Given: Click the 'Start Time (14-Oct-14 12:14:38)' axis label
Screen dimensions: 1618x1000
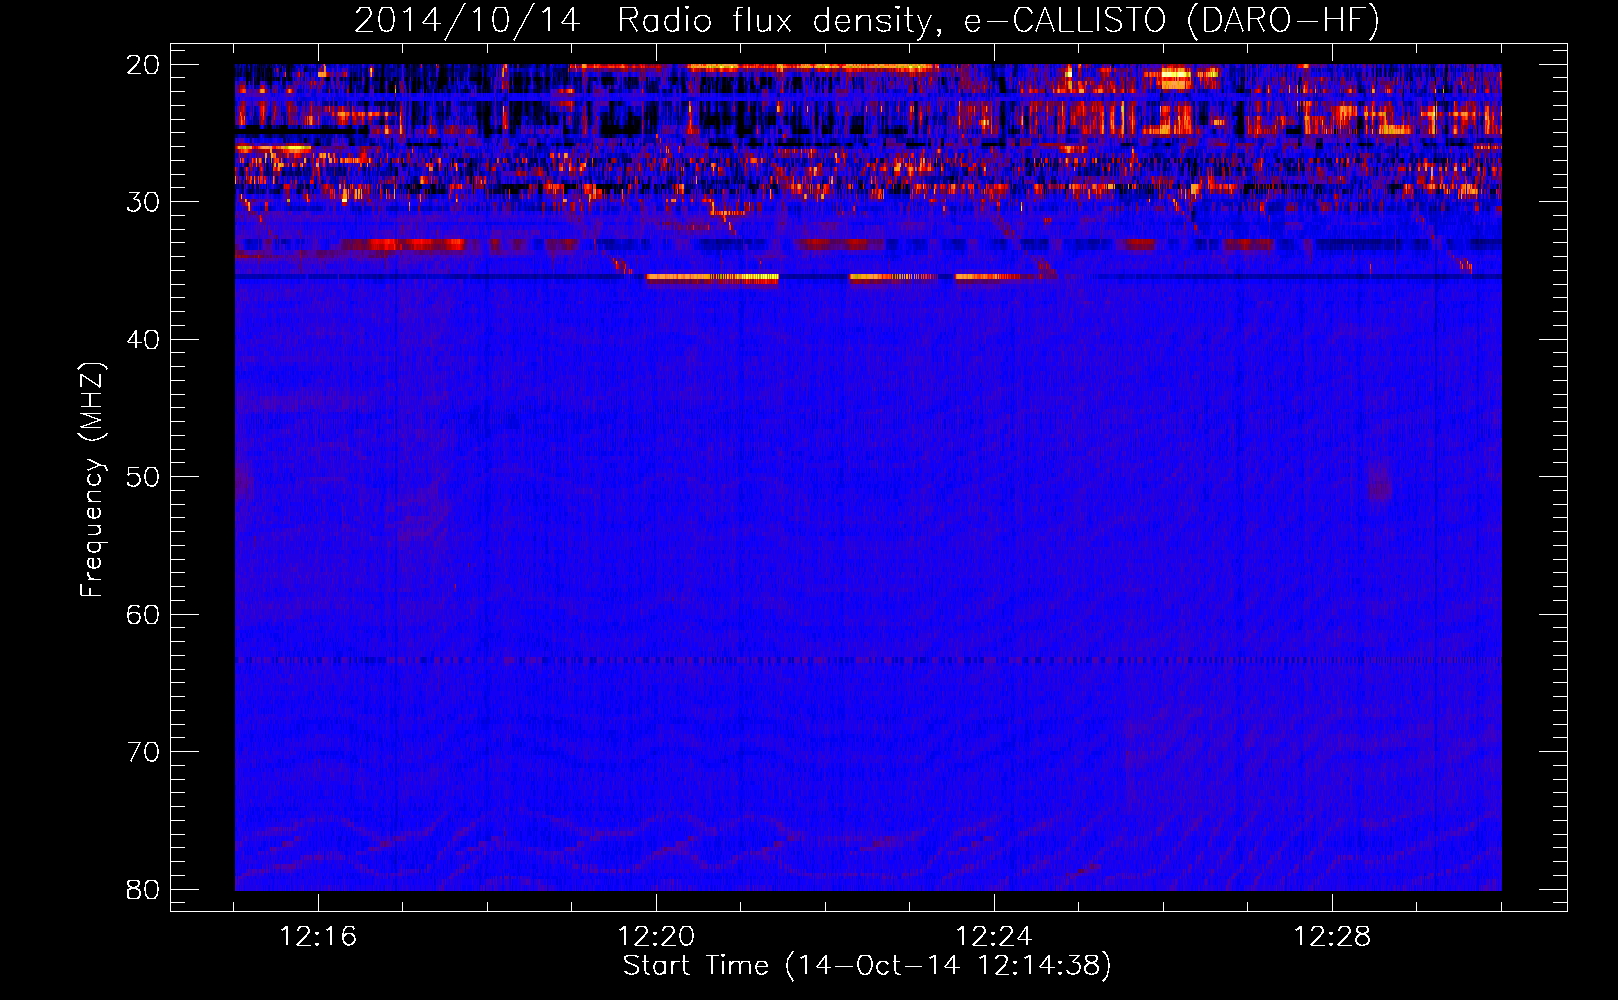Looking at the screenshot, I should 867,966.
